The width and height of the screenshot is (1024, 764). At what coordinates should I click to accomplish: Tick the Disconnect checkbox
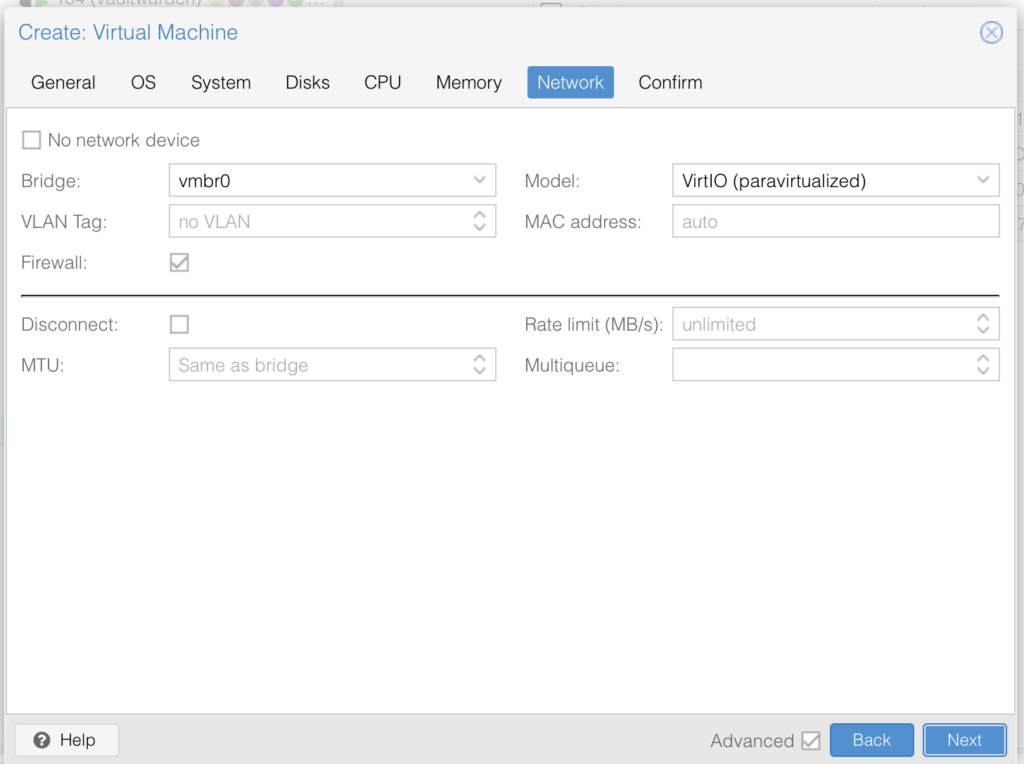pos(179,324)
